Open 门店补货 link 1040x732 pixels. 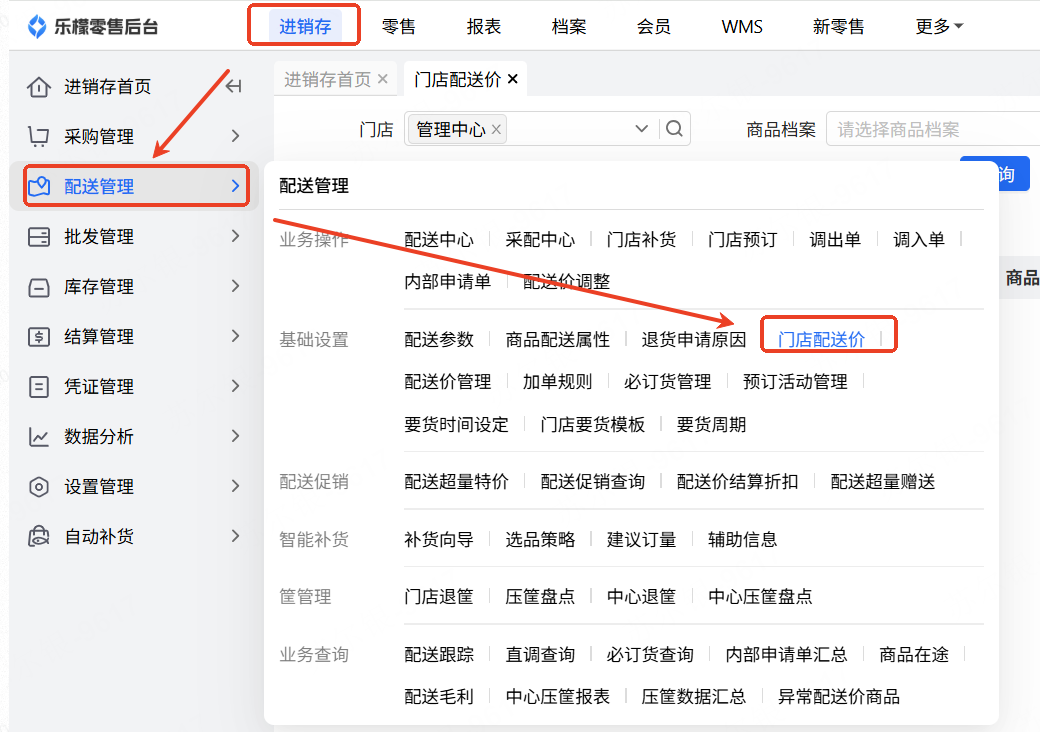(x=641, y=239)
